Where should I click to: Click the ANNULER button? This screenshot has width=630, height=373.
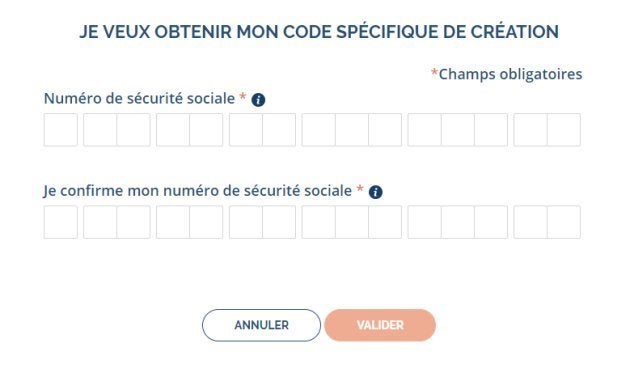point(261,325)
